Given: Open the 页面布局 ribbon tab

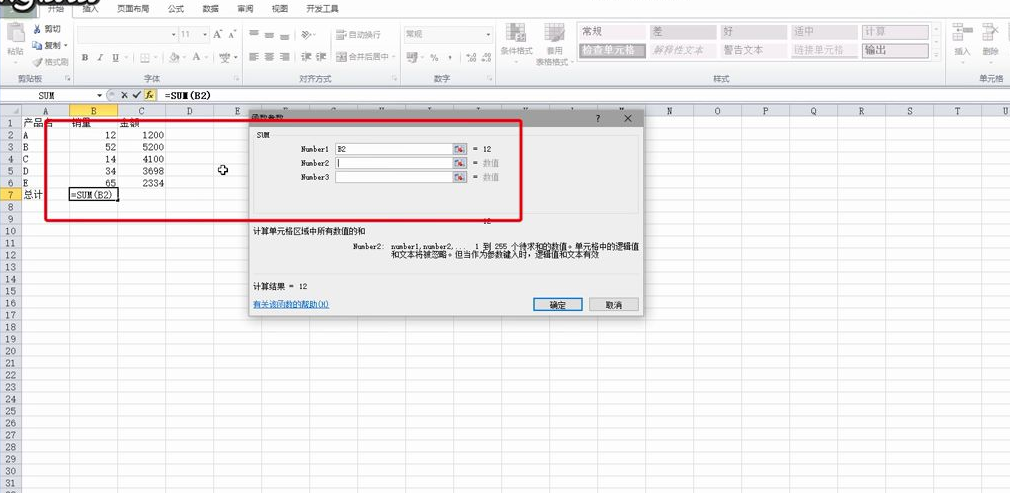Looking at the screenshot, I should pyautogui.click(x=133, y=8).
